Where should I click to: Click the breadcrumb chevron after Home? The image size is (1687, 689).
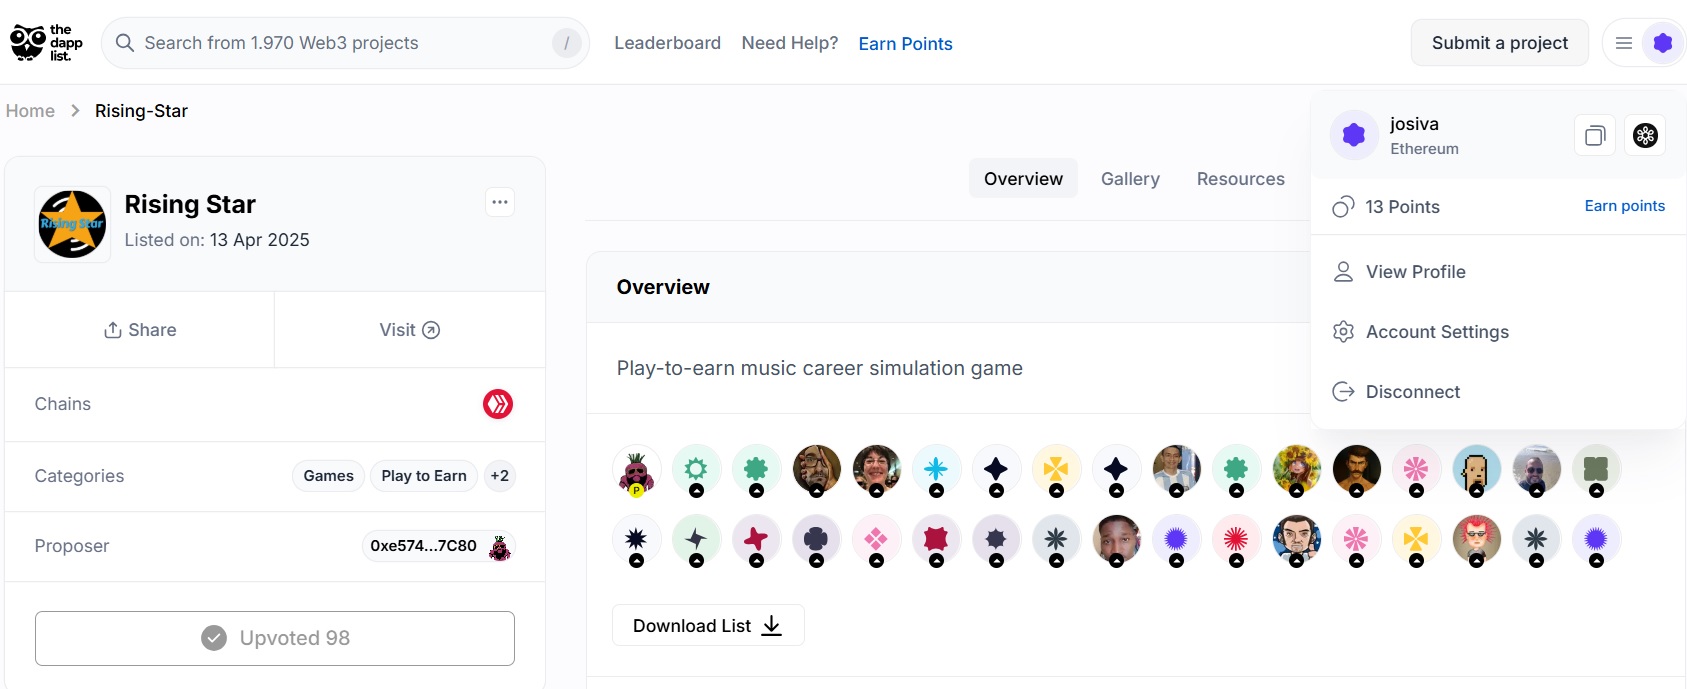(x=75, y=111)
